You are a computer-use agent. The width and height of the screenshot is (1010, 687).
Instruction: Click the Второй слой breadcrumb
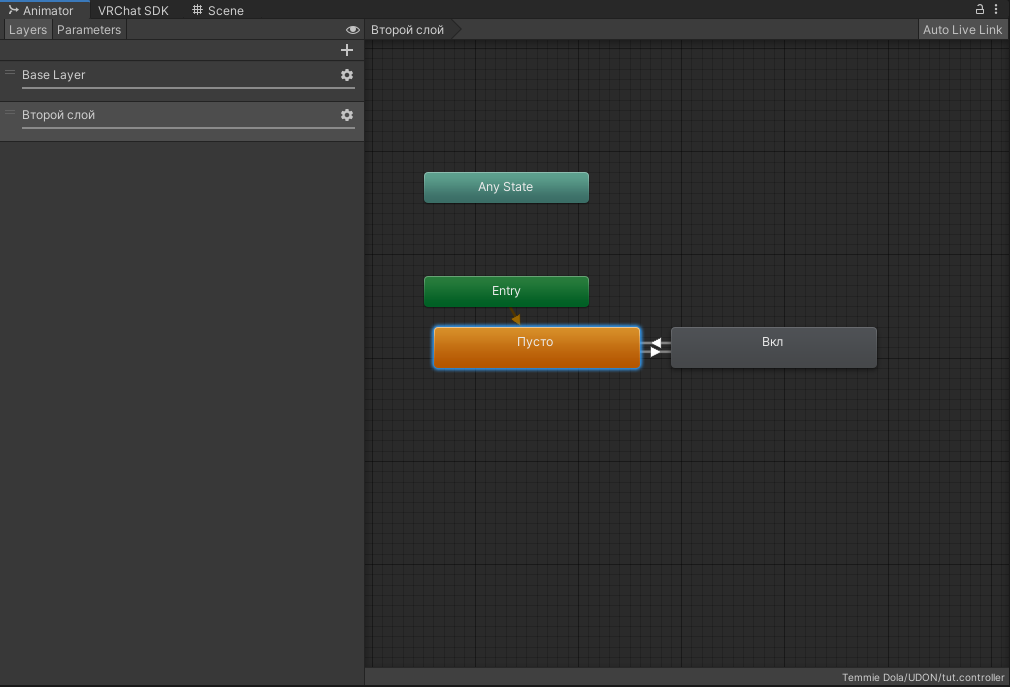pyautogui.click(x=407, y=30)
